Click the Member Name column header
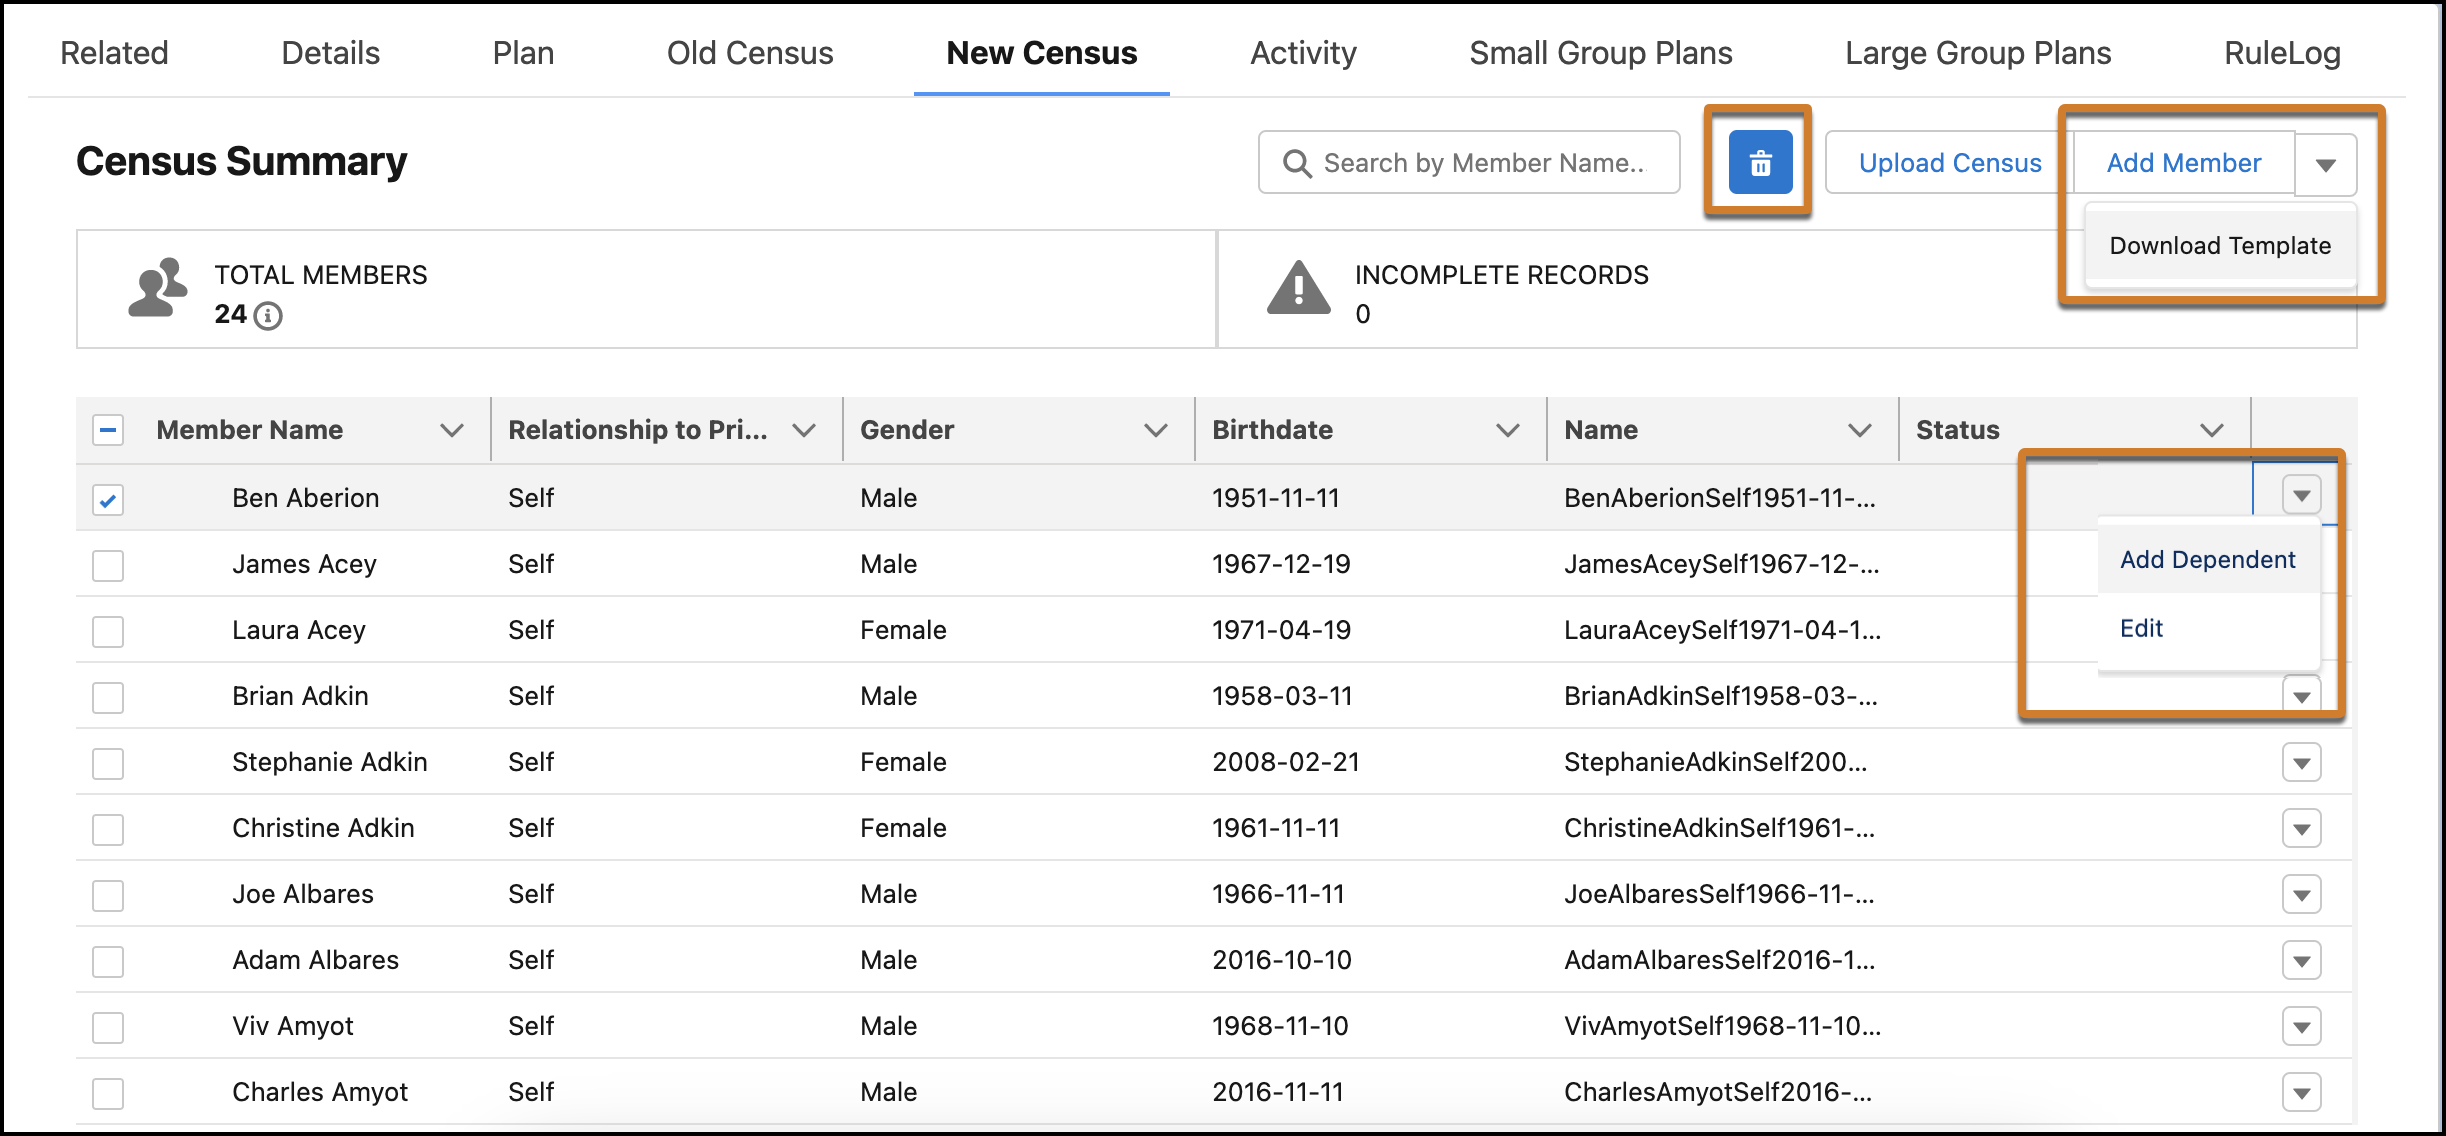This screenshot has width=2446, height=1136. pyautogui.click(x=249, y=430)
